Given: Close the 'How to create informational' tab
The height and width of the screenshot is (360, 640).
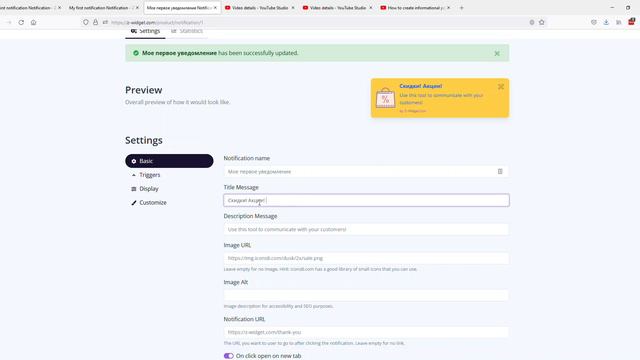Looking at the screenshot, I should (x=448, y=8).
